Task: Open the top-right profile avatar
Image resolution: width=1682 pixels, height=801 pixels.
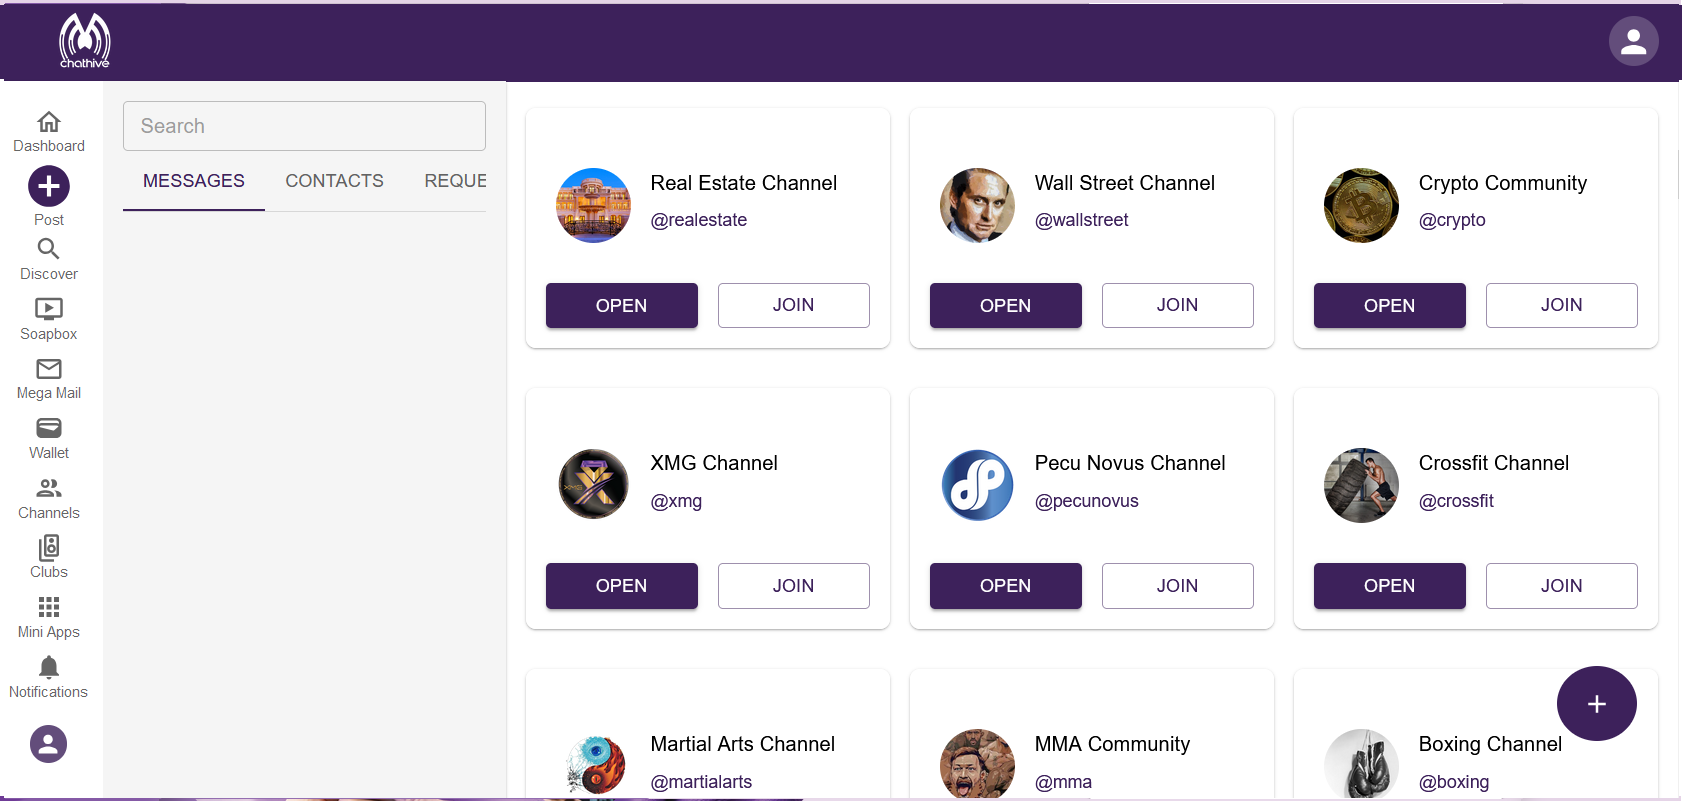Action: tap(1633, 41)
